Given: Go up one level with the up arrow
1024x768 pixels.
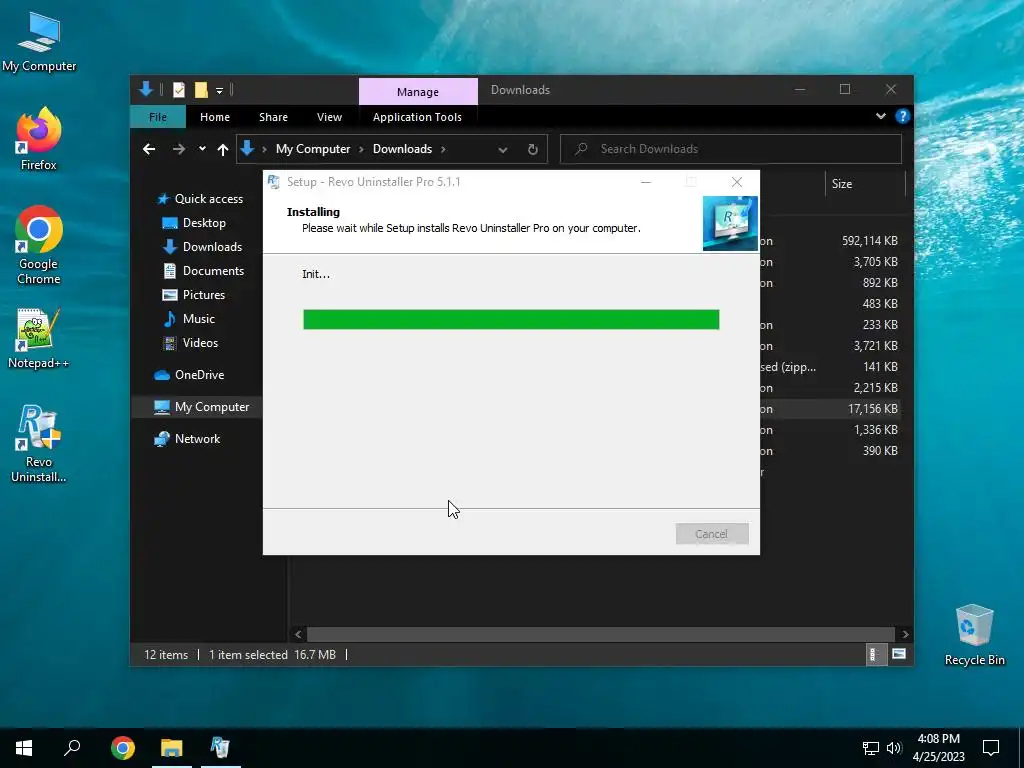Looking at the screenshot, I should point(223,150).
